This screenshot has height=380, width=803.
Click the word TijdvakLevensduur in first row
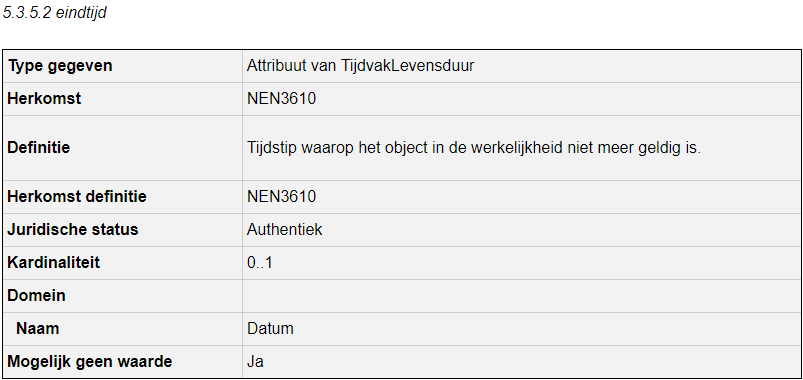[x=408, y=66]
